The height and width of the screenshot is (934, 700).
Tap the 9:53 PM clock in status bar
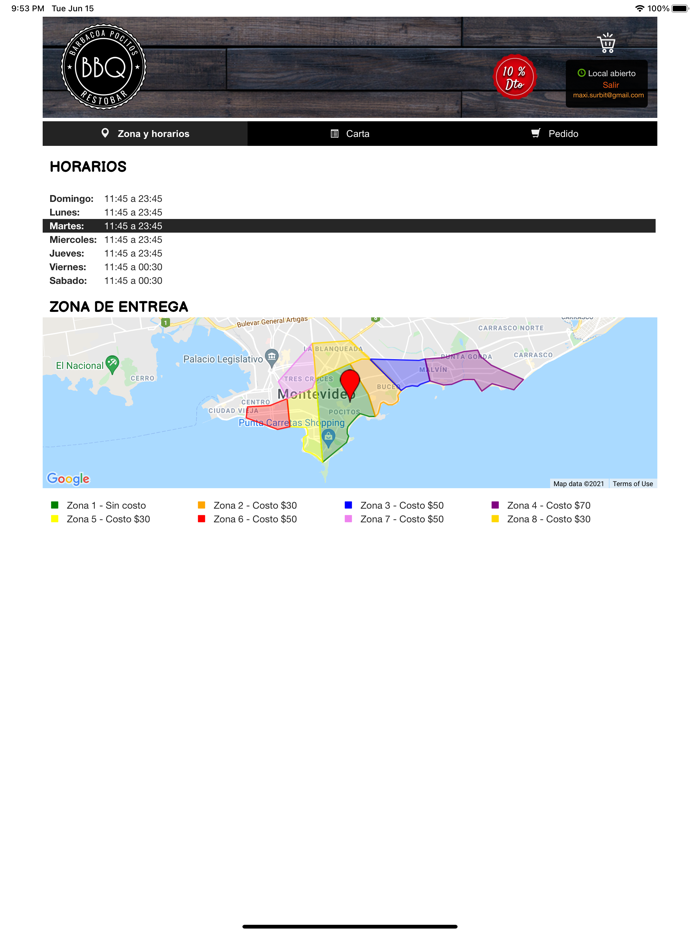[x=27, y=8]
